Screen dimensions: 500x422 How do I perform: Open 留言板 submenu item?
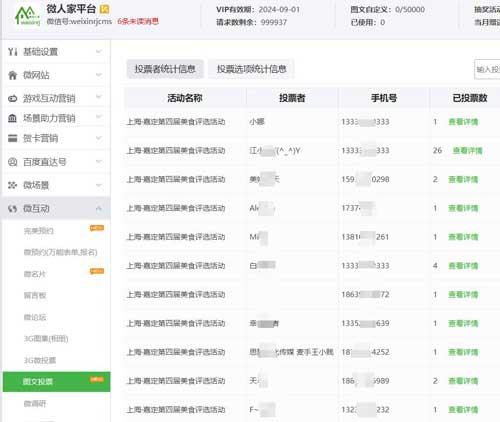tap(35, 295)
